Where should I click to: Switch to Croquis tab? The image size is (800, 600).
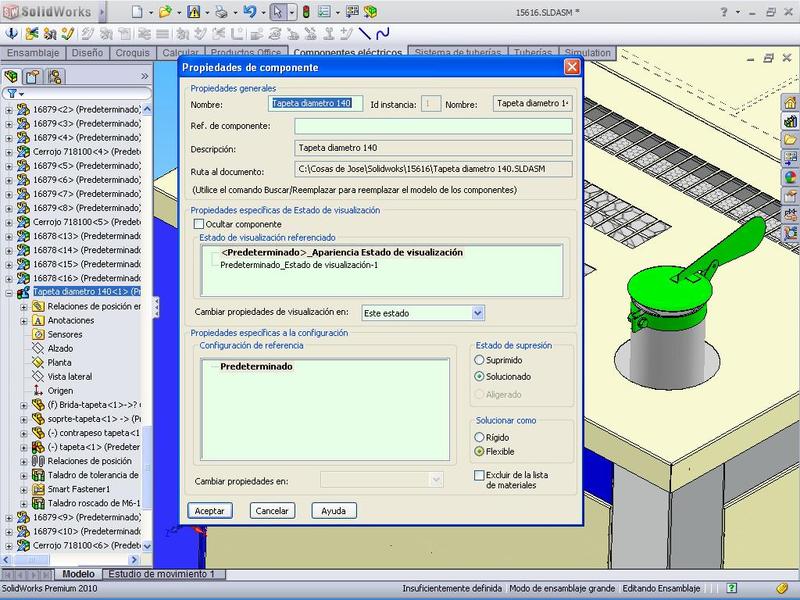tap(132, 53)
